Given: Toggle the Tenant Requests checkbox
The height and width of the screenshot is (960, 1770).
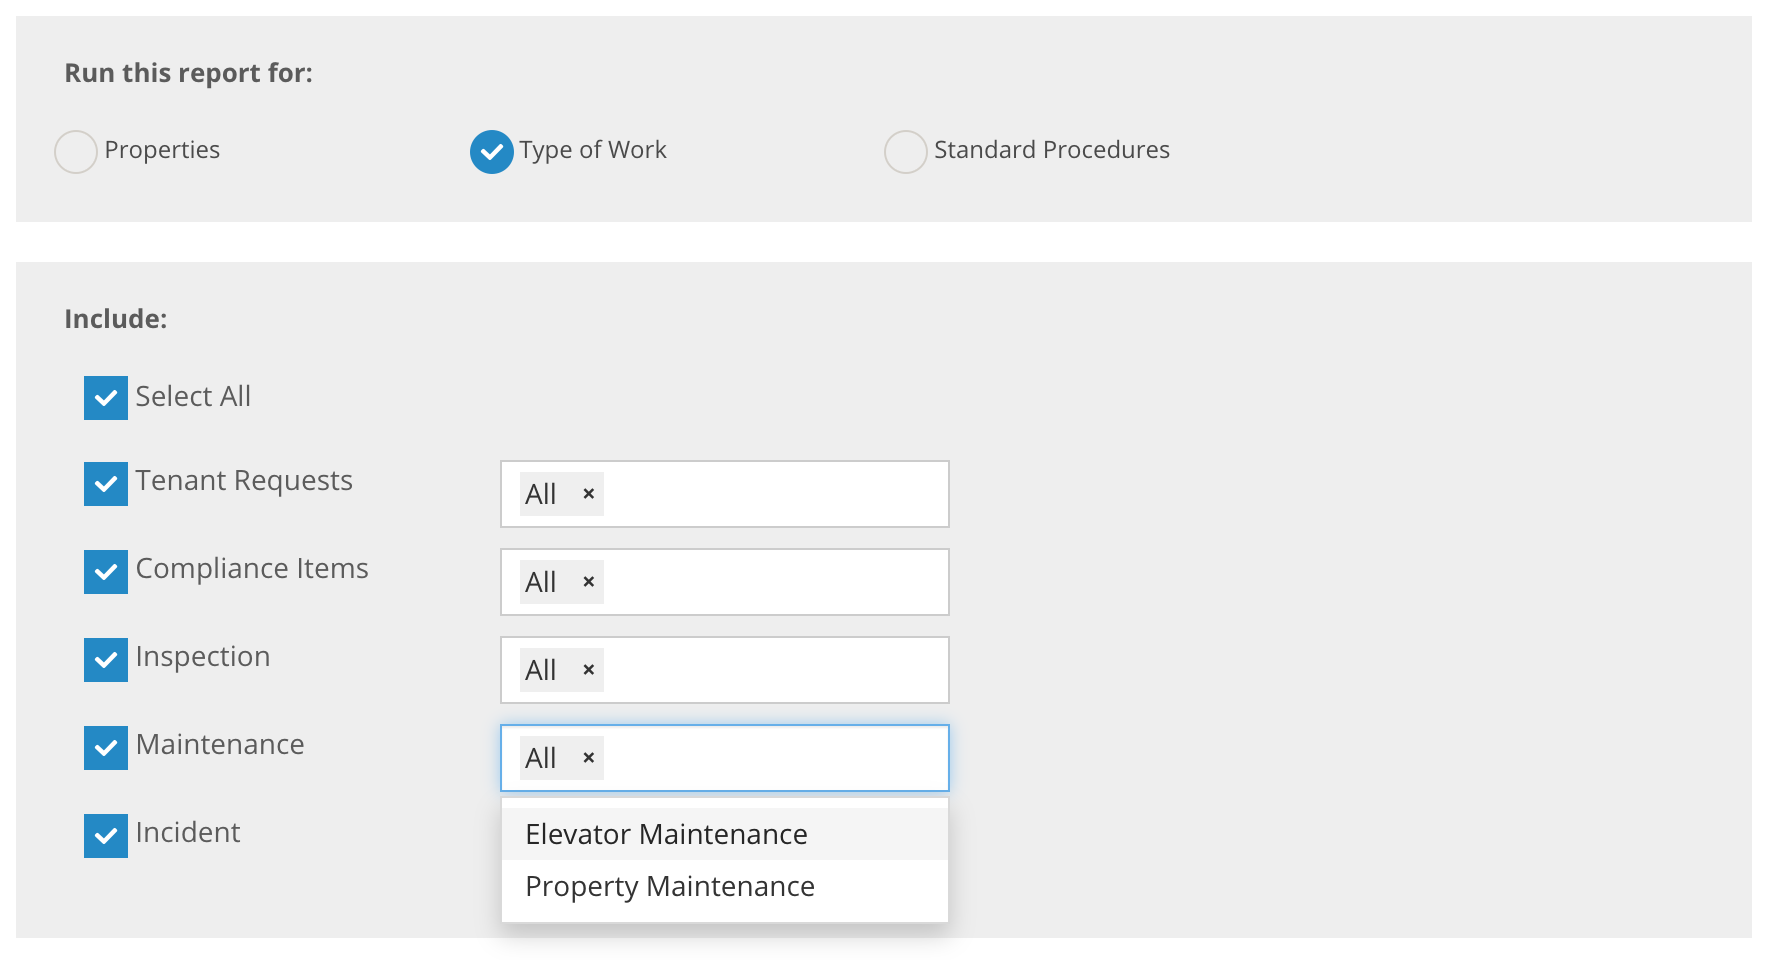Looking at the screenshot, I should click(x=106, y=484).
